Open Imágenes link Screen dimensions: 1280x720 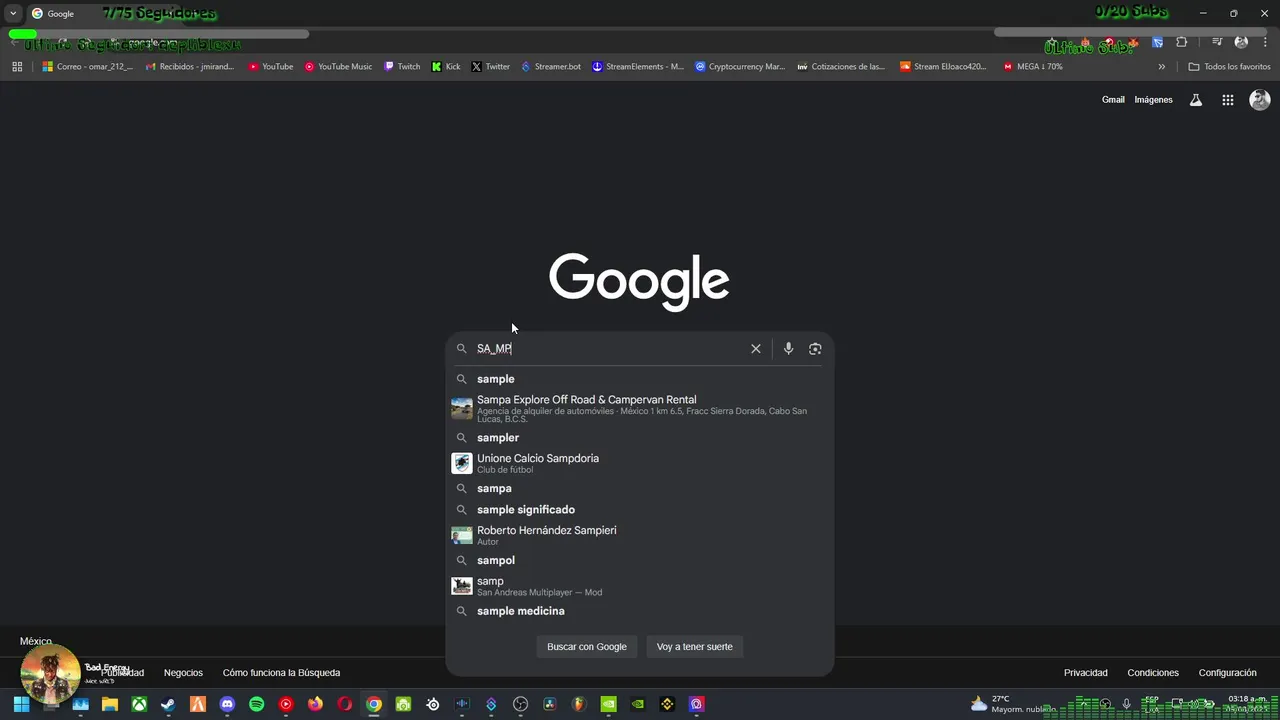[1153, 100]
